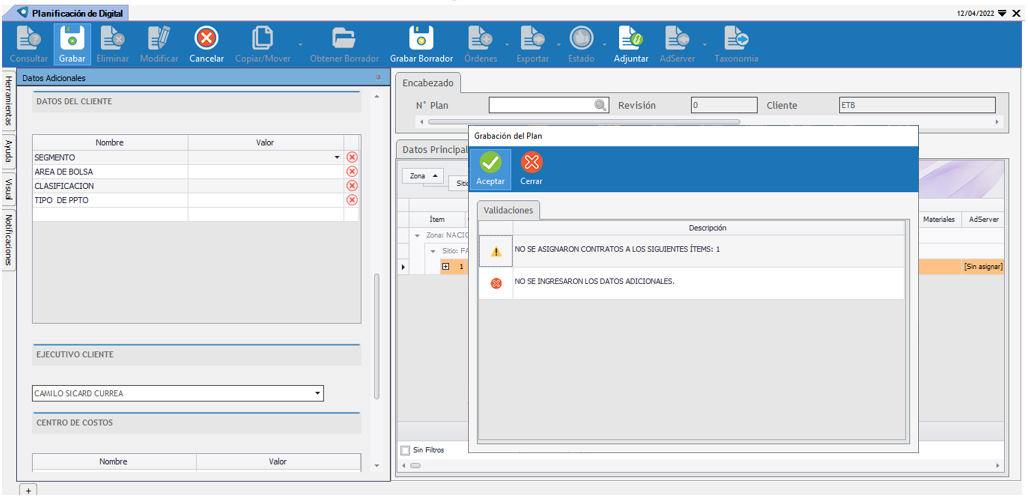Click the red Cancelar icon
The image size is (1028, 501).
[x=206, y=39]
